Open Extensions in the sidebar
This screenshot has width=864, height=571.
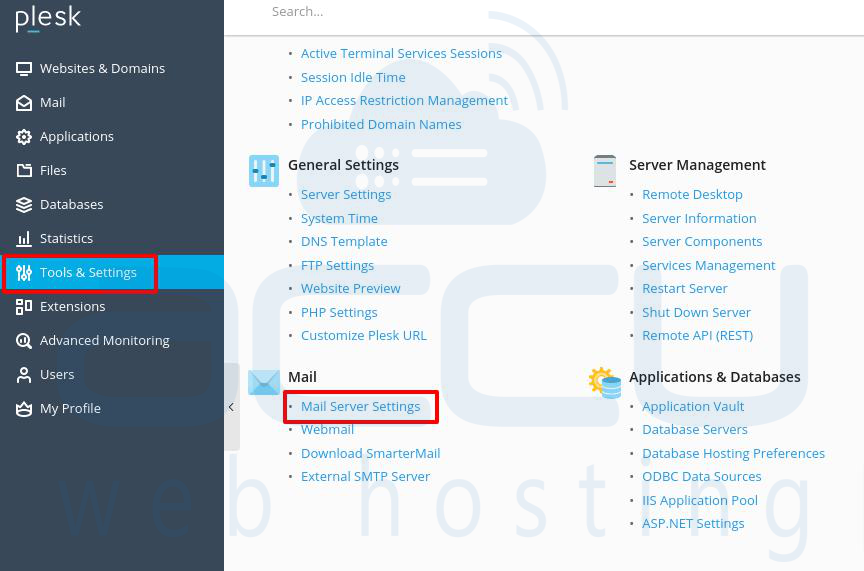point(72,307)
